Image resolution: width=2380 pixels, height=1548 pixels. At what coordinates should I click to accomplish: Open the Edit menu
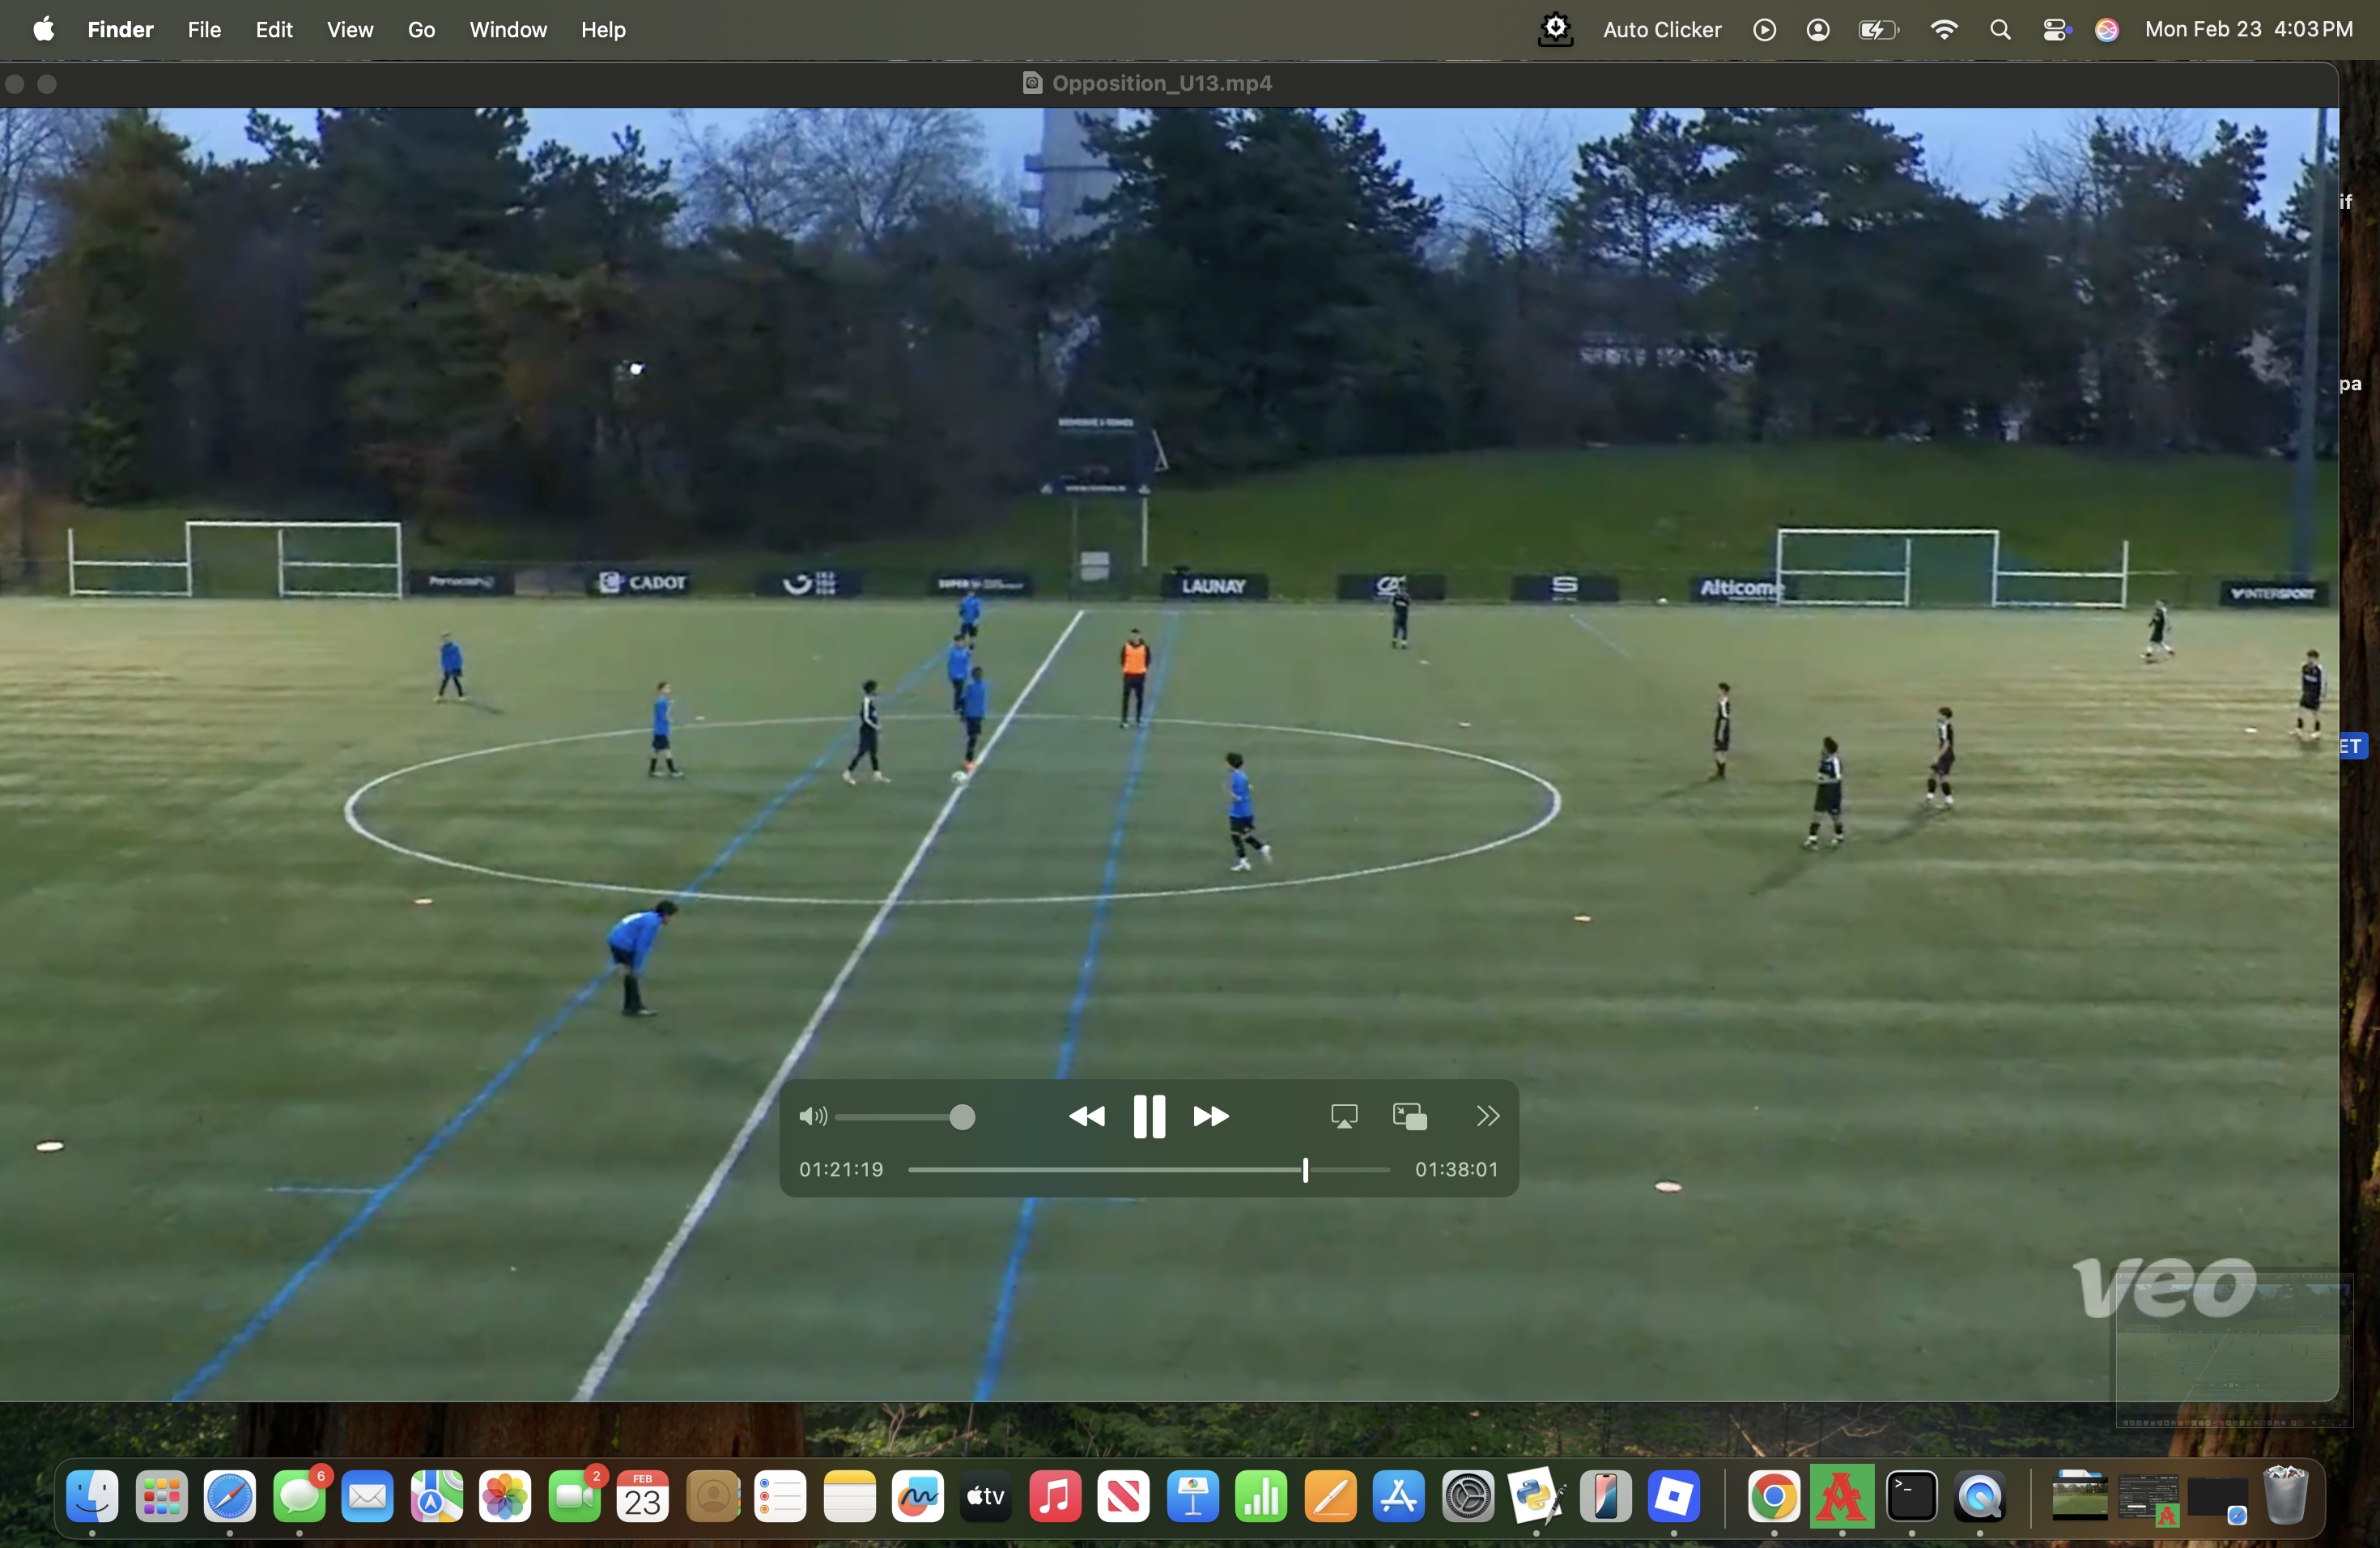click(x=273, y=29)
